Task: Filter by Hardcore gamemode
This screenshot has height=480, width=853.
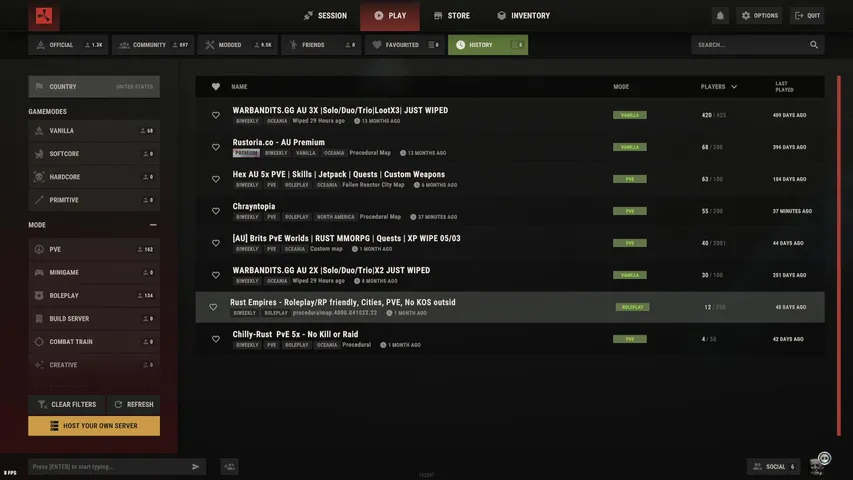Action: click(94, 177)
